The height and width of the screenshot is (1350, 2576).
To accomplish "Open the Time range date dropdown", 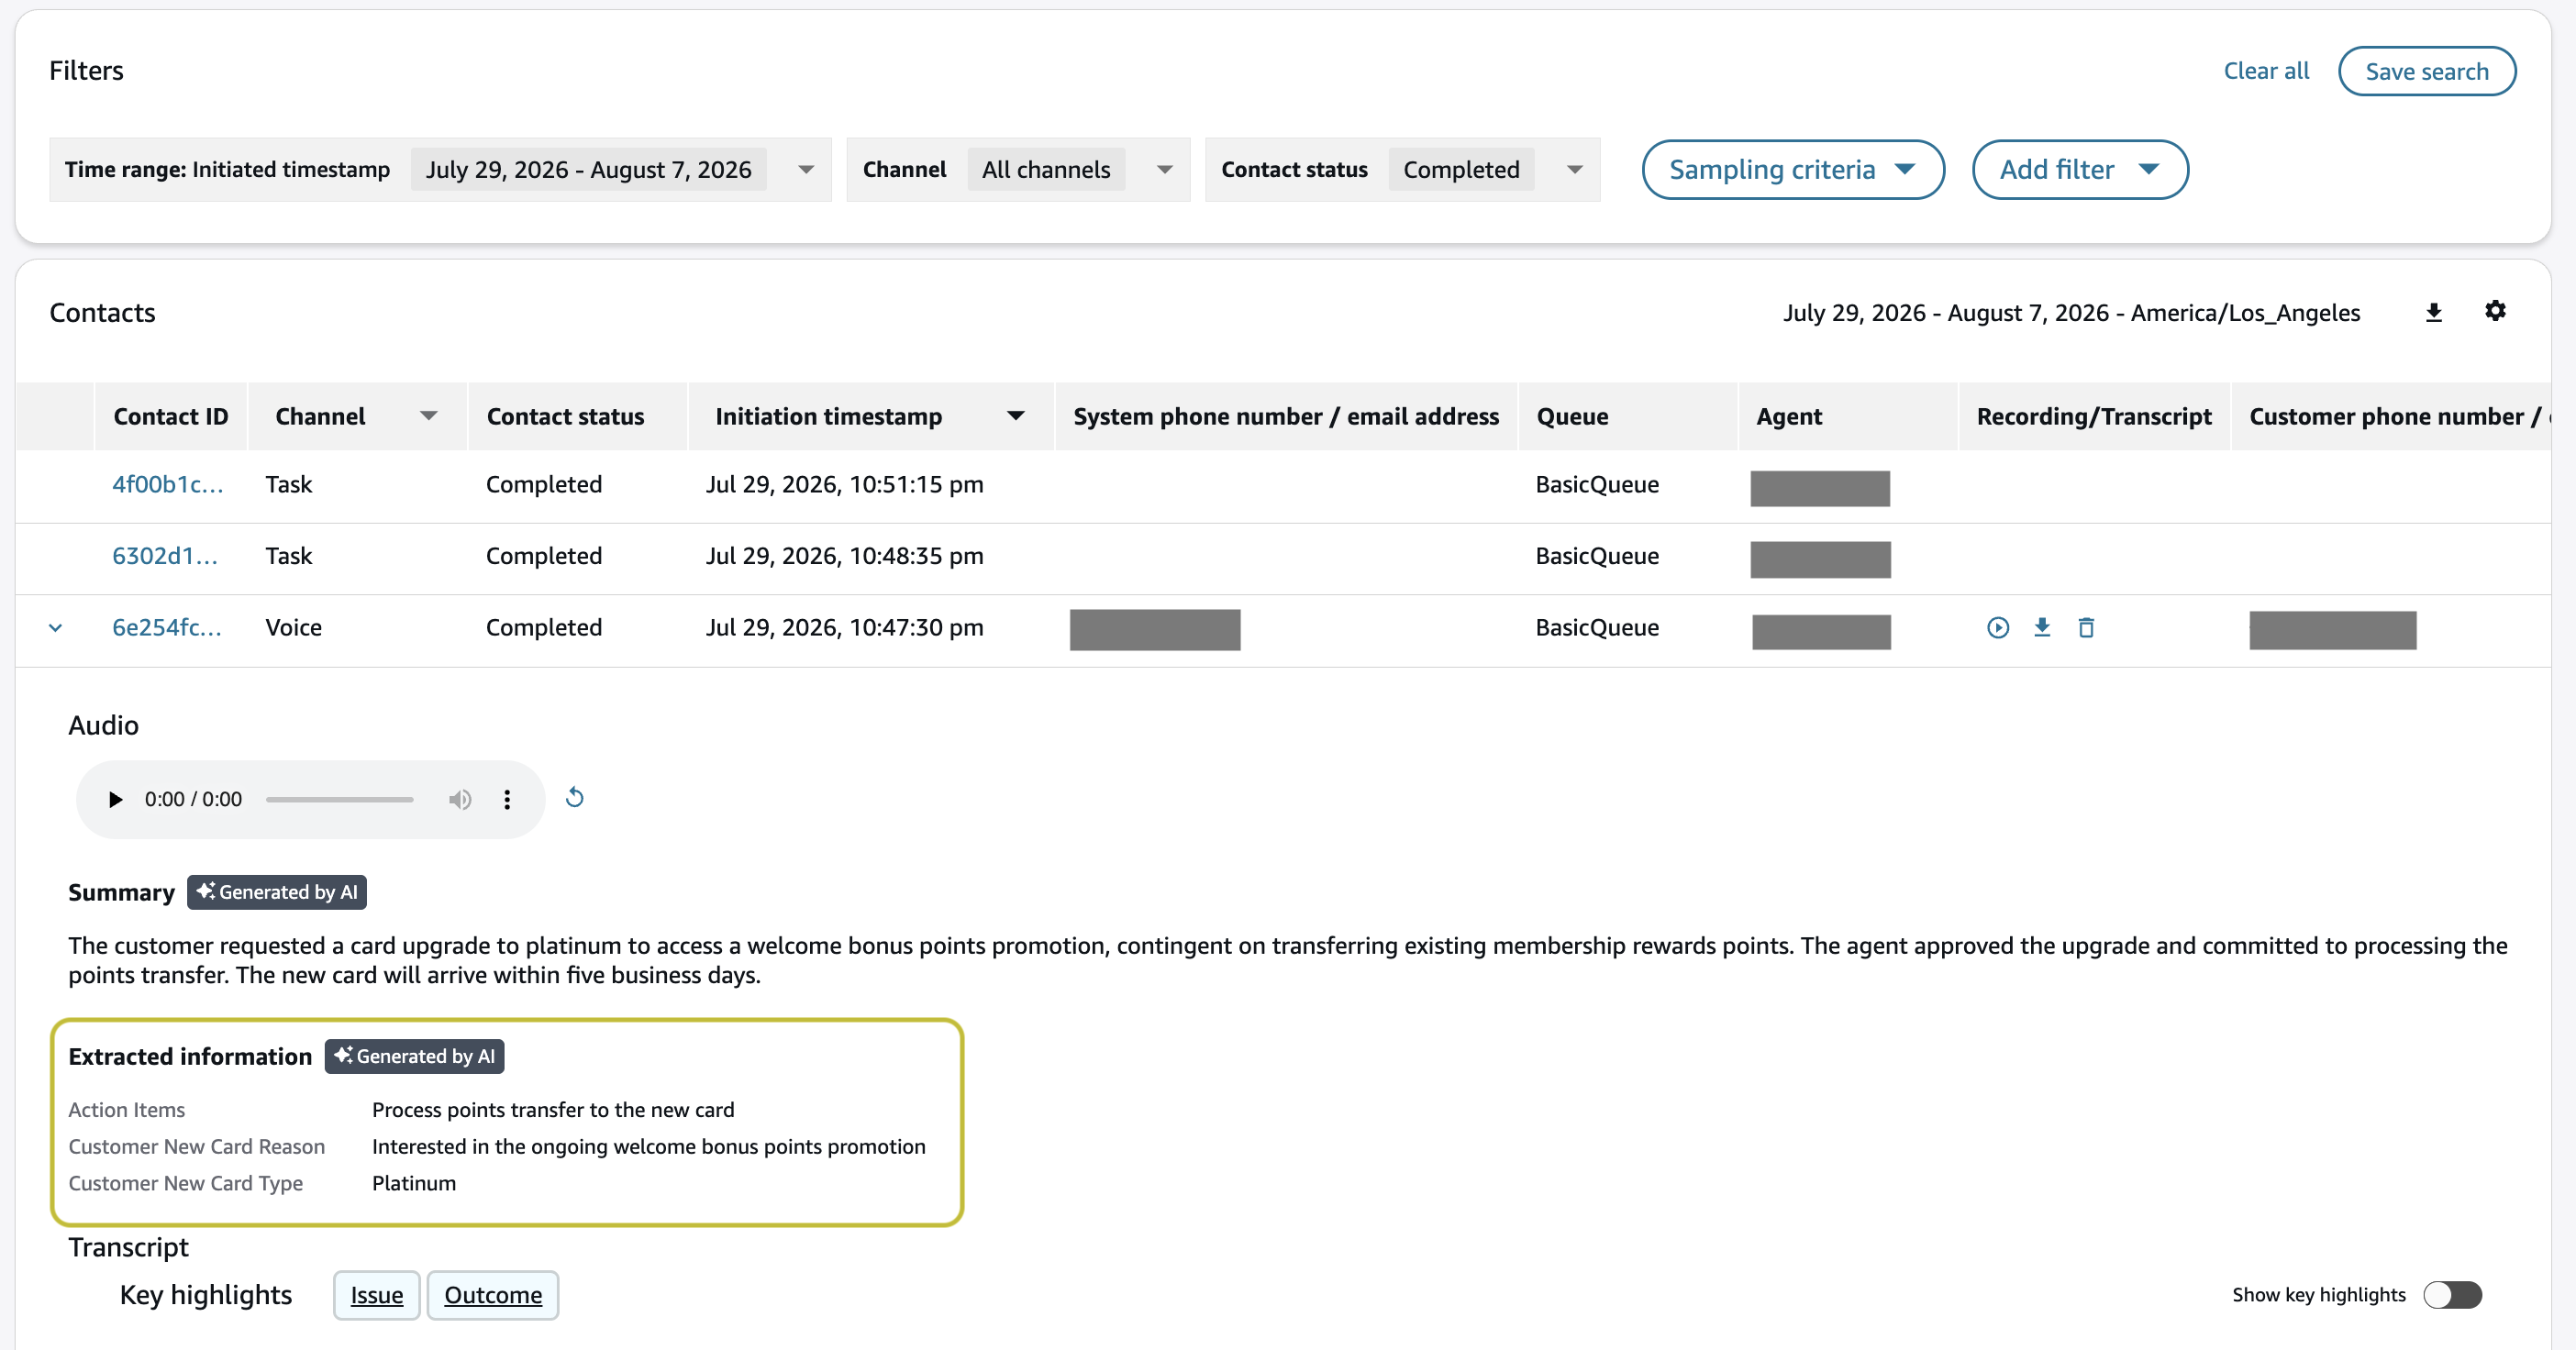I will (805, 170).
